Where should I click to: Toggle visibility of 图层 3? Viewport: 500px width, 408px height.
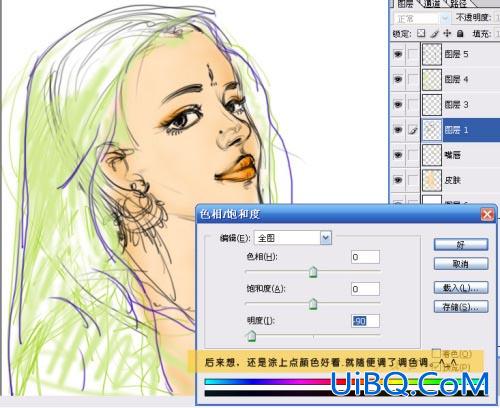pyautogui.click(x=398, y=105)
